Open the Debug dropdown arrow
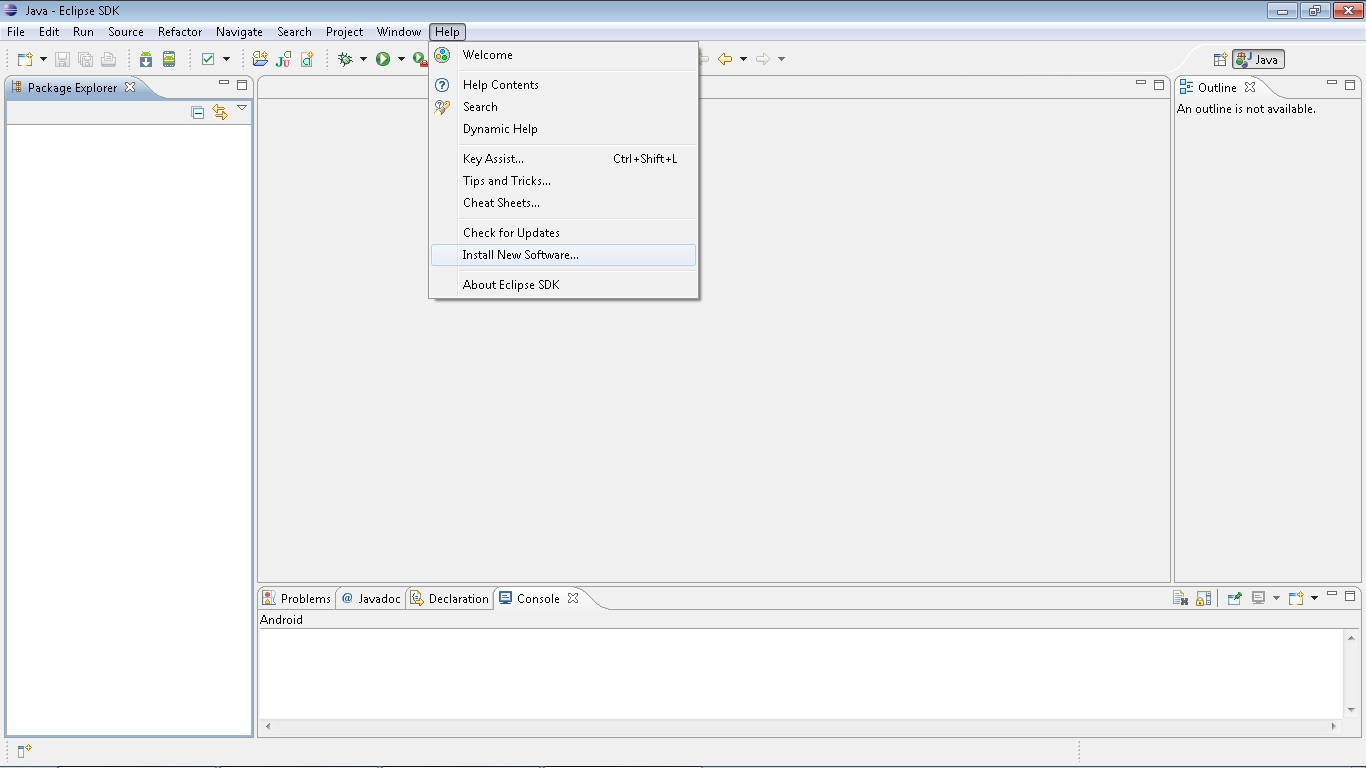 pos(363,59)
